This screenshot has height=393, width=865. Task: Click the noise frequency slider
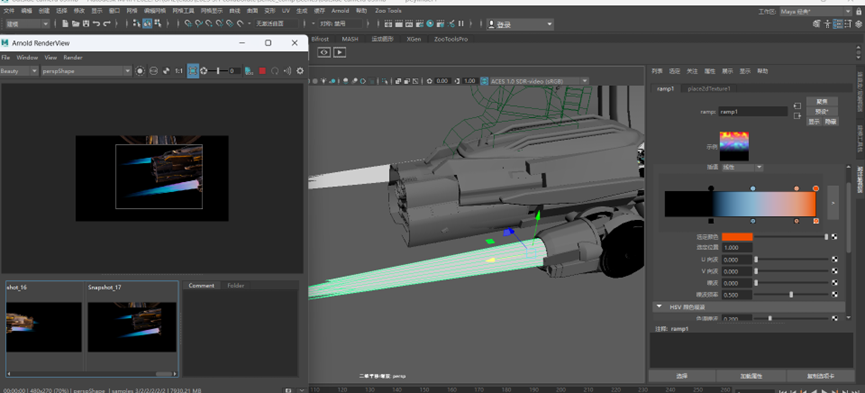click(x=792, y=294)
